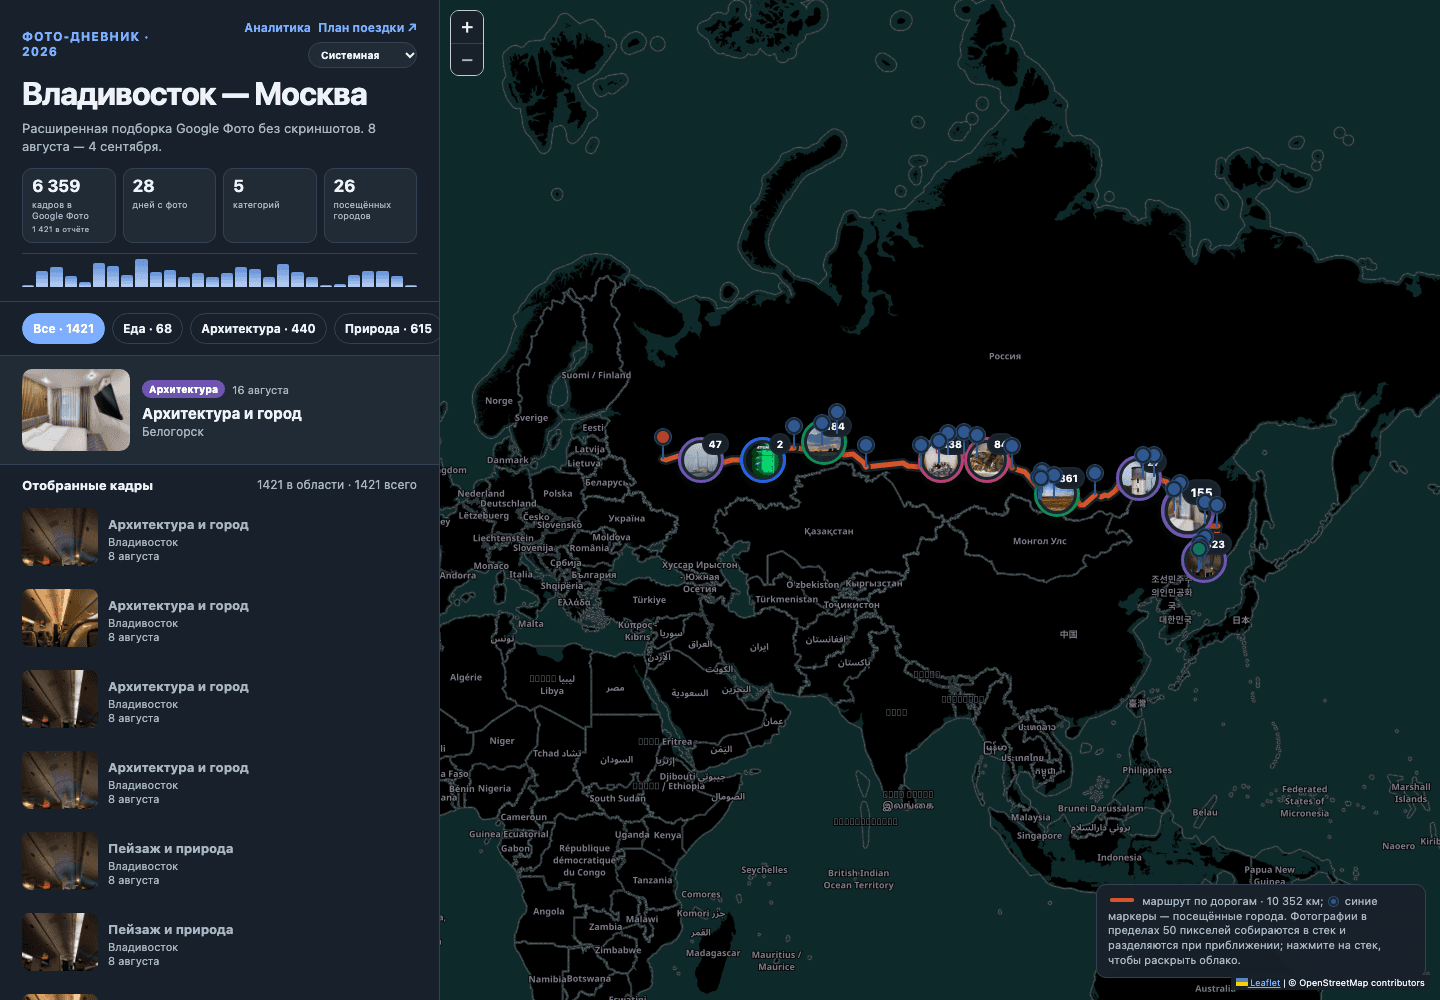Click the 1421 в области · 1421 всего counter
1440x1000 pixels.
[337, 485]
